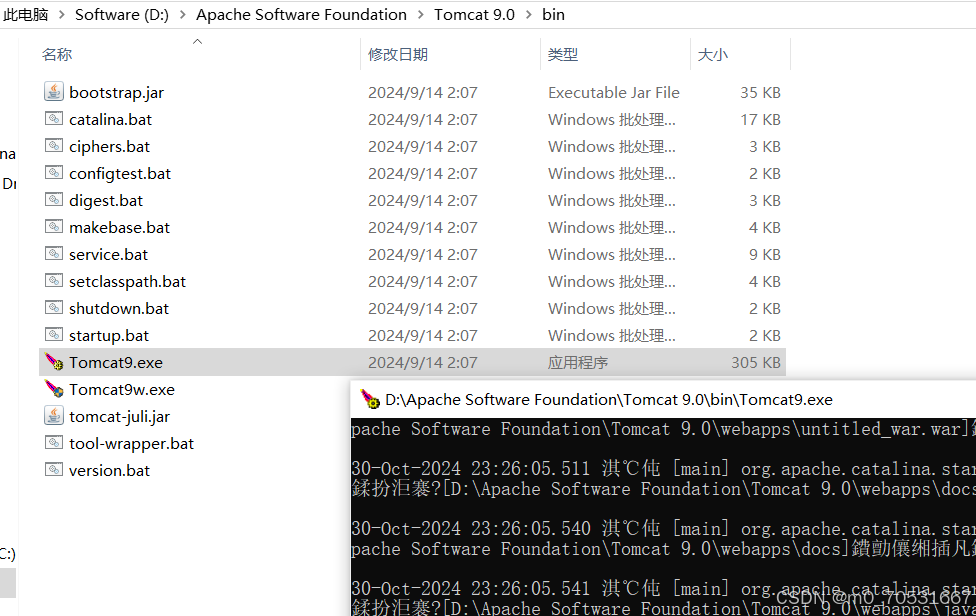The width and height of the screenshot is (976, 616).
Task: Sort files by the 类型 column header
Action: pos(563,55)
